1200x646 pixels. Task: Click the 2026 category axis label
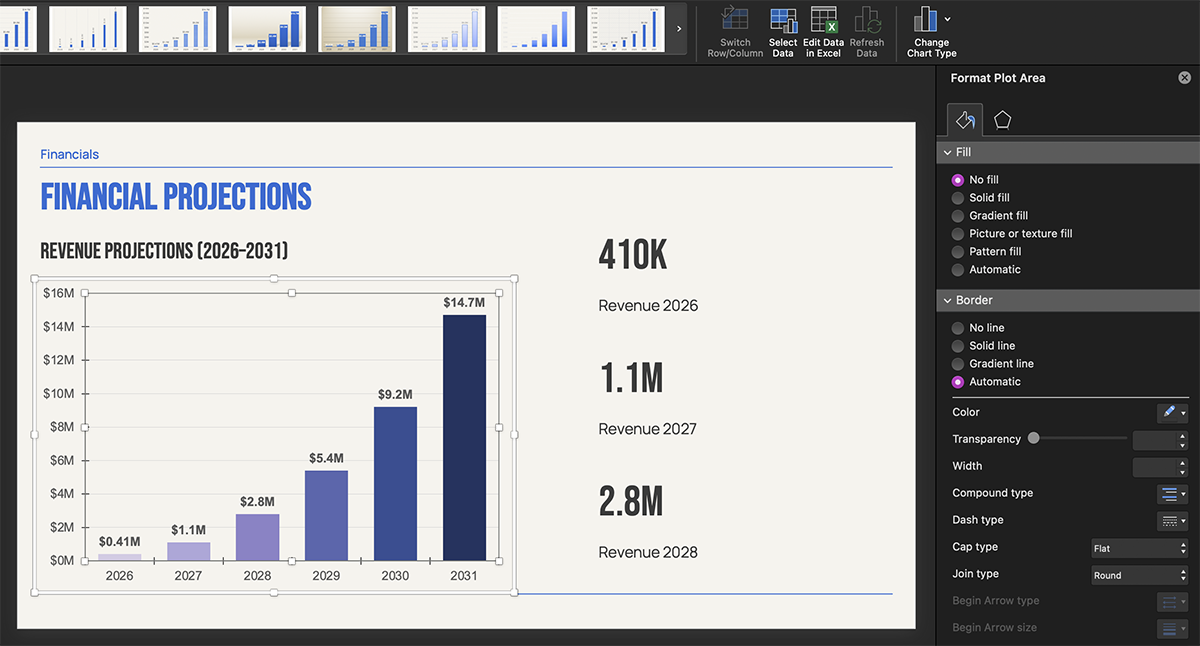point(119,576)
